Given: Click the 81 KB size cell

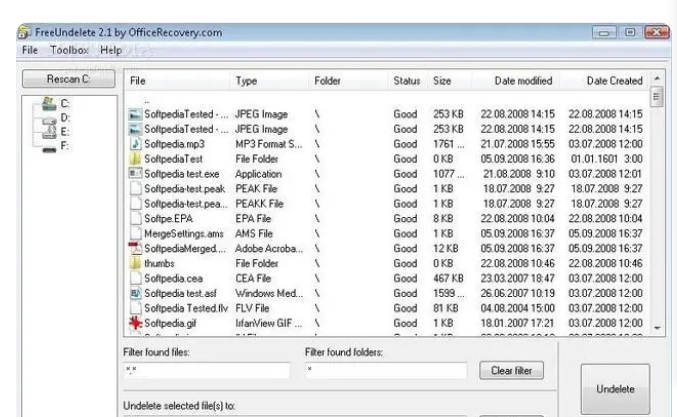Looking at the screenshot, I should click(446, 308).
